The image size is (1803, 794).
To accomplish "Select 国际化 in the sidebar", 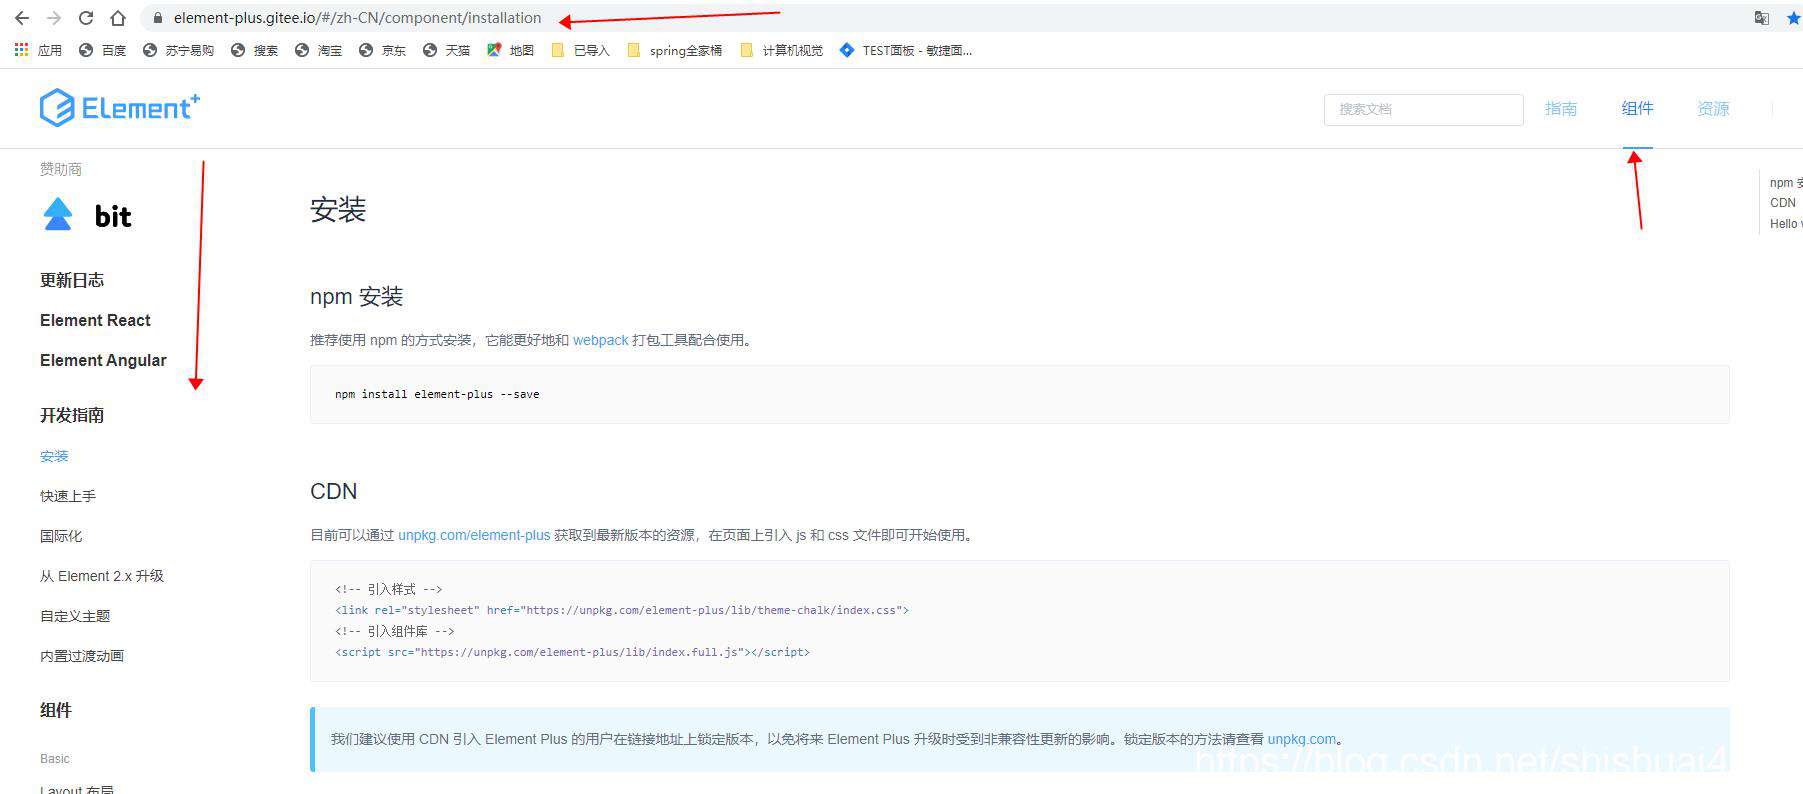I will pyautogui.click(x=61, y=536).
